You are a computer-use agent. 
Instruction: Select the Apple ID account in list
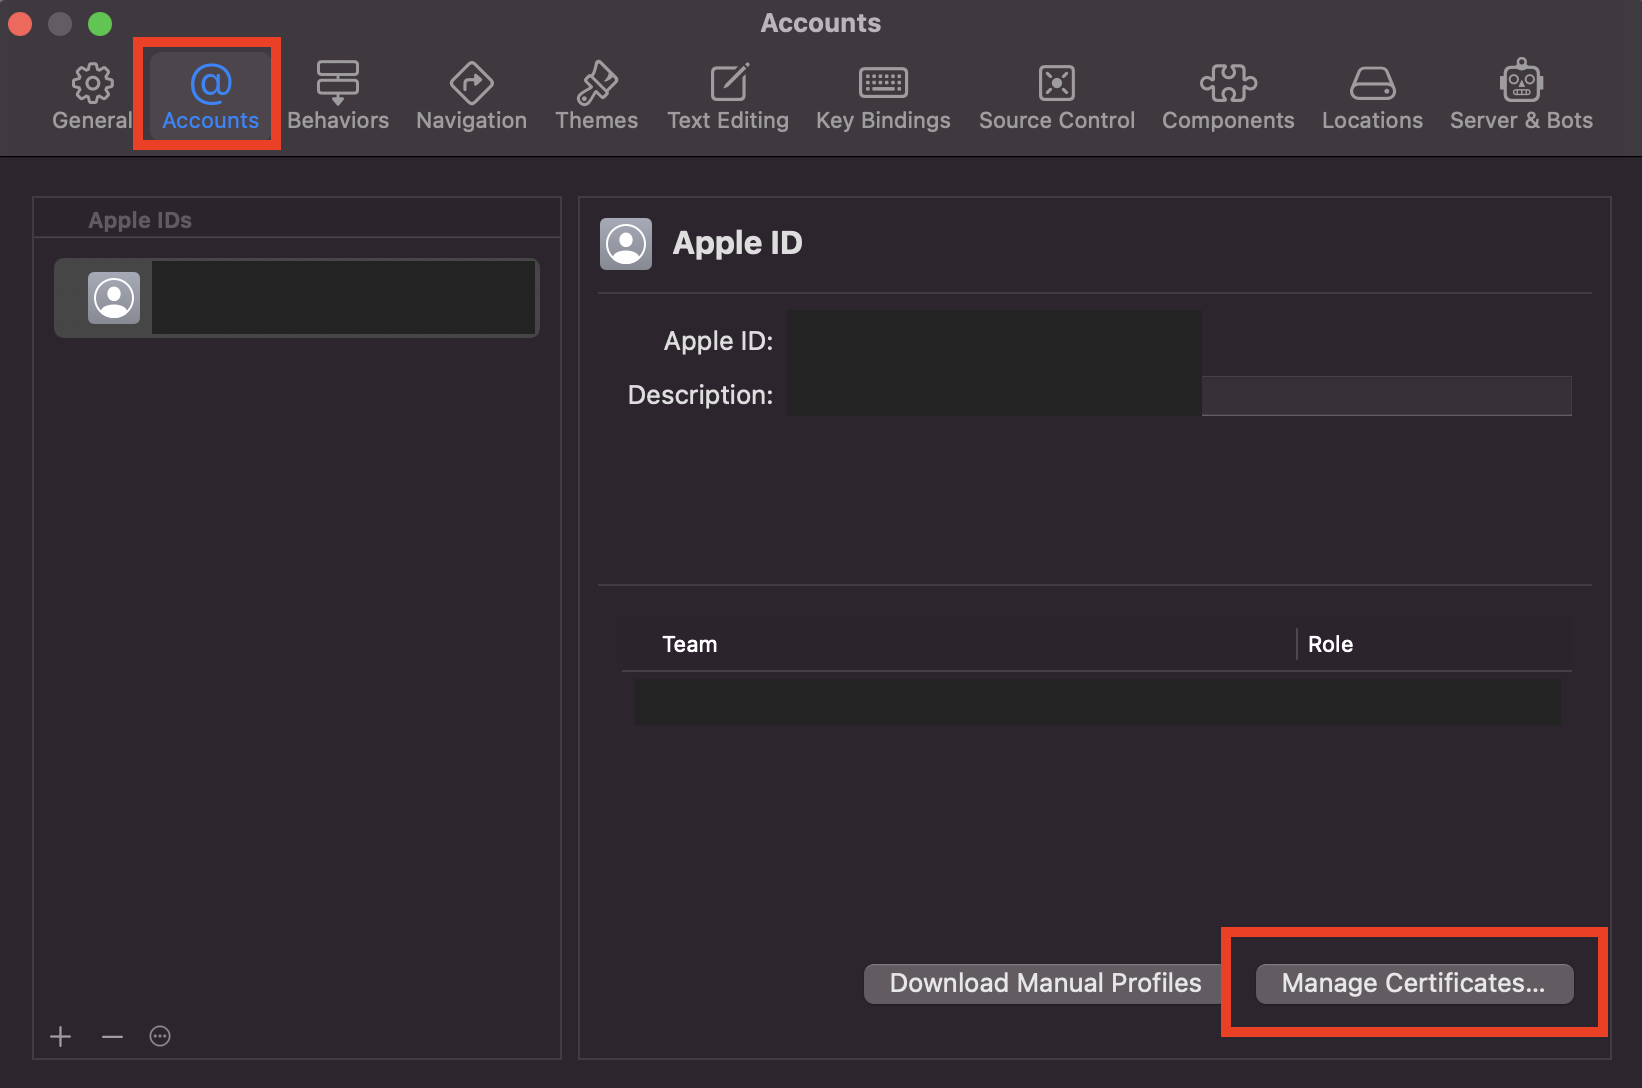pos(297,298)
